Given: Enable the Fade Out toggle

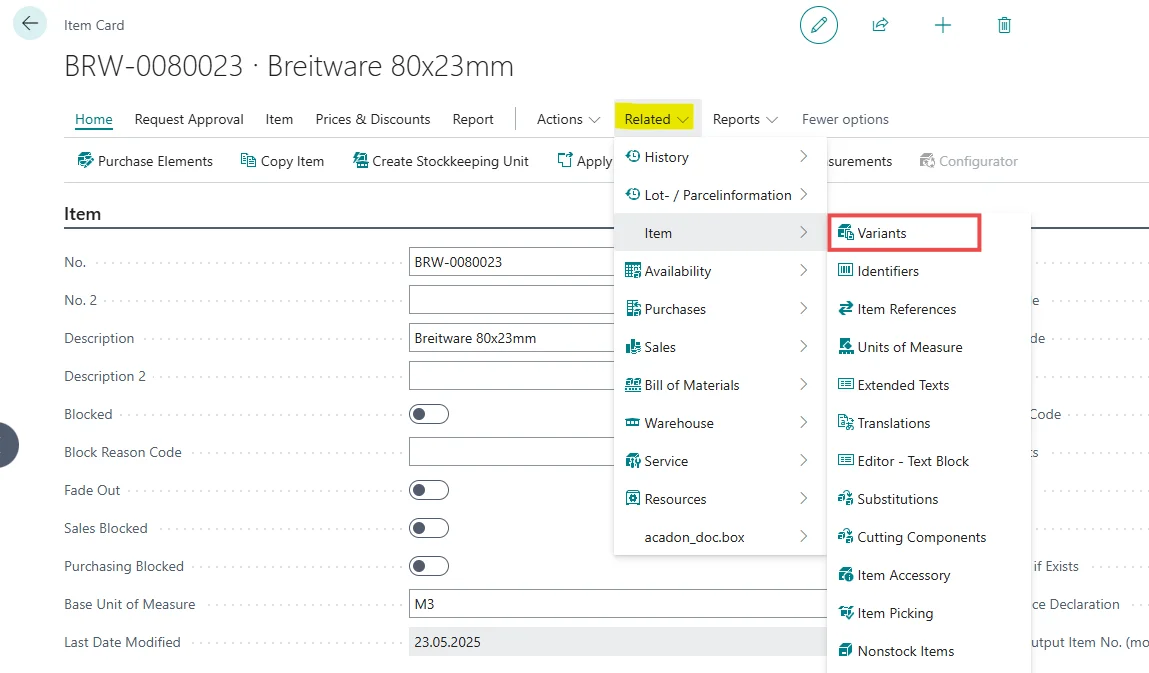Looking at the screenshot, I should tap(429, 490).
